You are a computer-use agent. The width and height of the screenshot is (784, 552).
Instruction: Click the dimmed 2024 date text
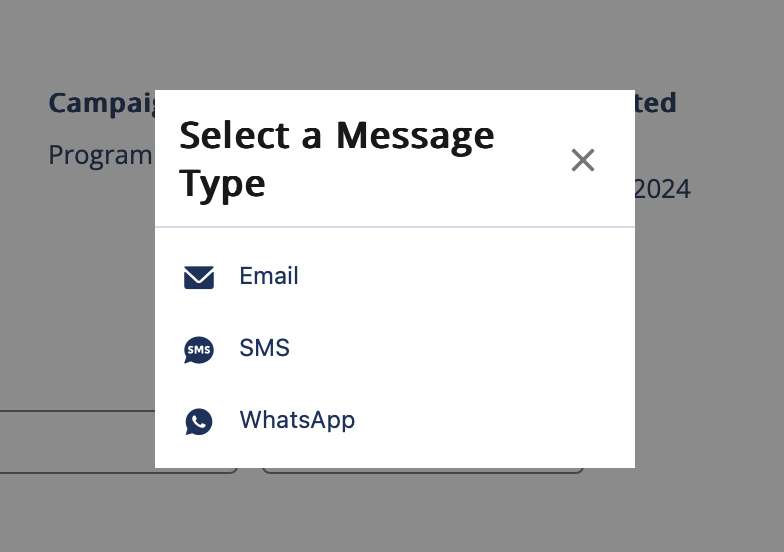point(663,190)
